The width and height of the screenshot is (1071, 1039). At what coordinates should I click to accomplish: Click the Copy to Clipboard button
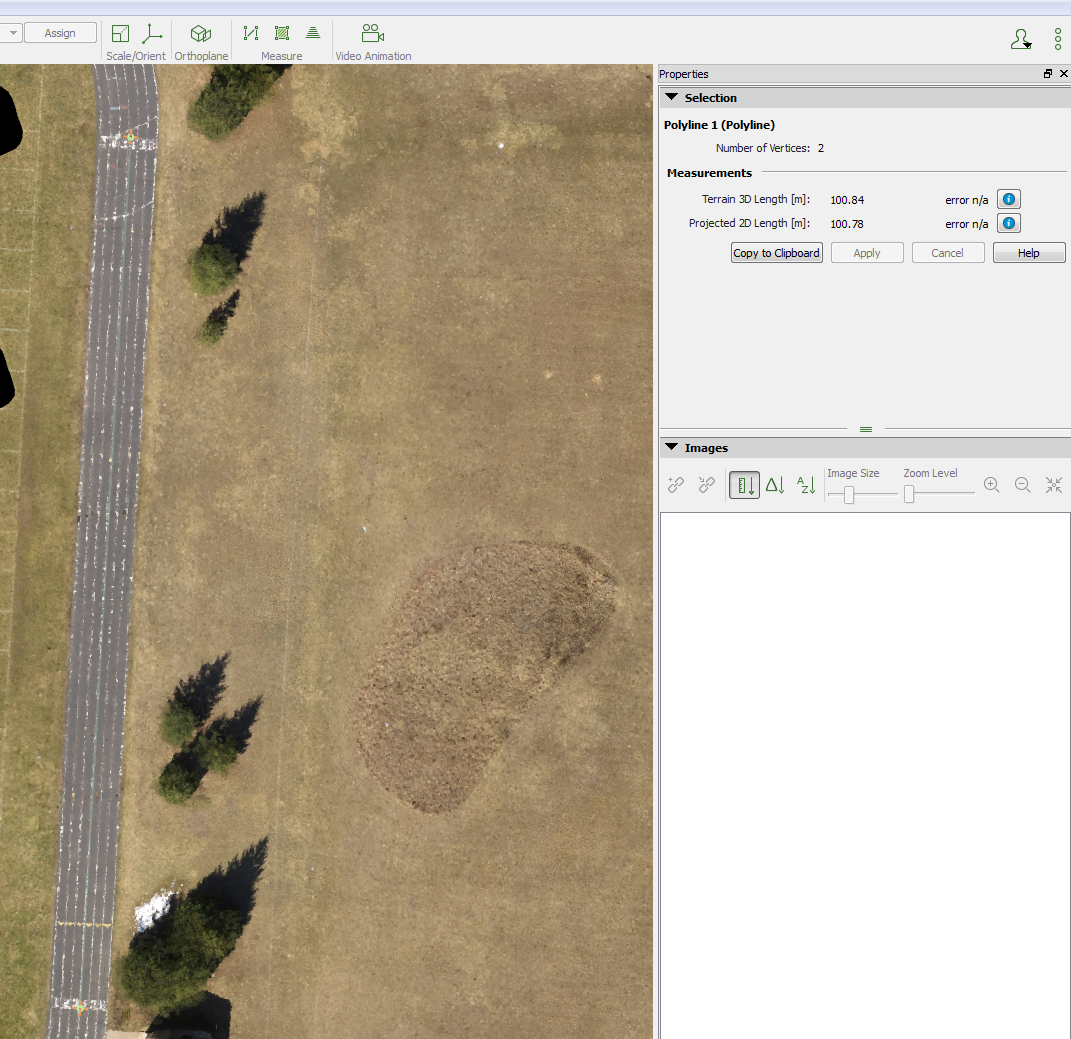[x=776, y=252]
